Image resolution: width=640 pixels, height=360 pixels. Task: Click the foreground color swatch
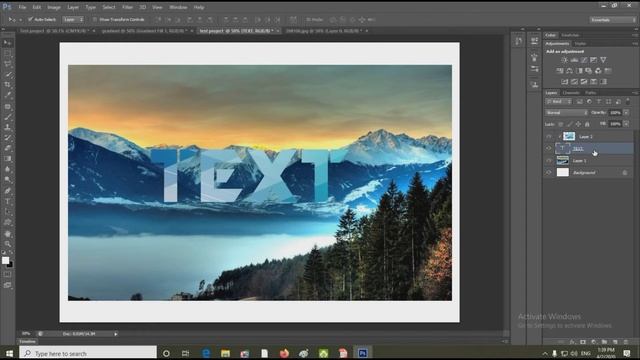coord(5,260)
